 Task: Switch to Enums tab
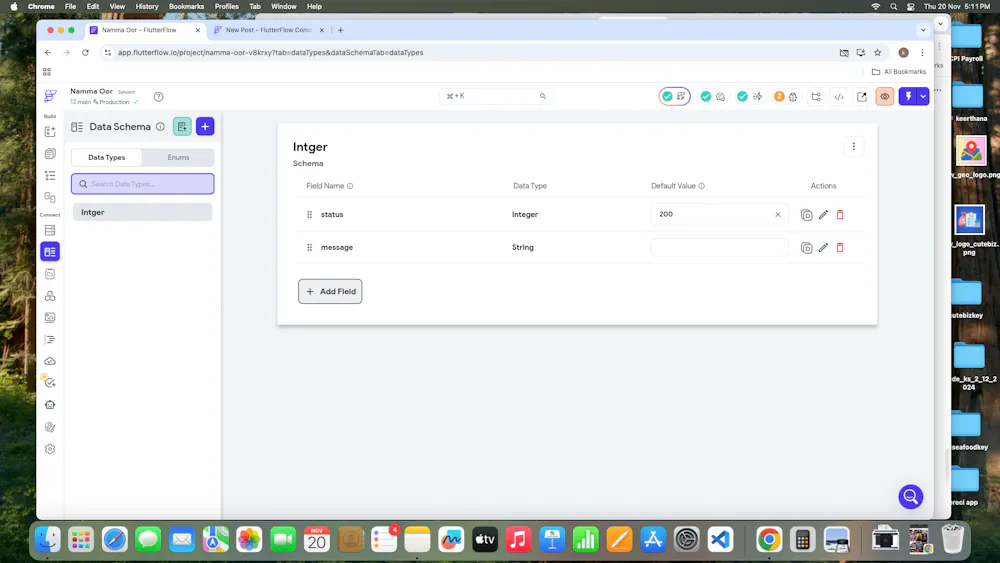point(178,157)
